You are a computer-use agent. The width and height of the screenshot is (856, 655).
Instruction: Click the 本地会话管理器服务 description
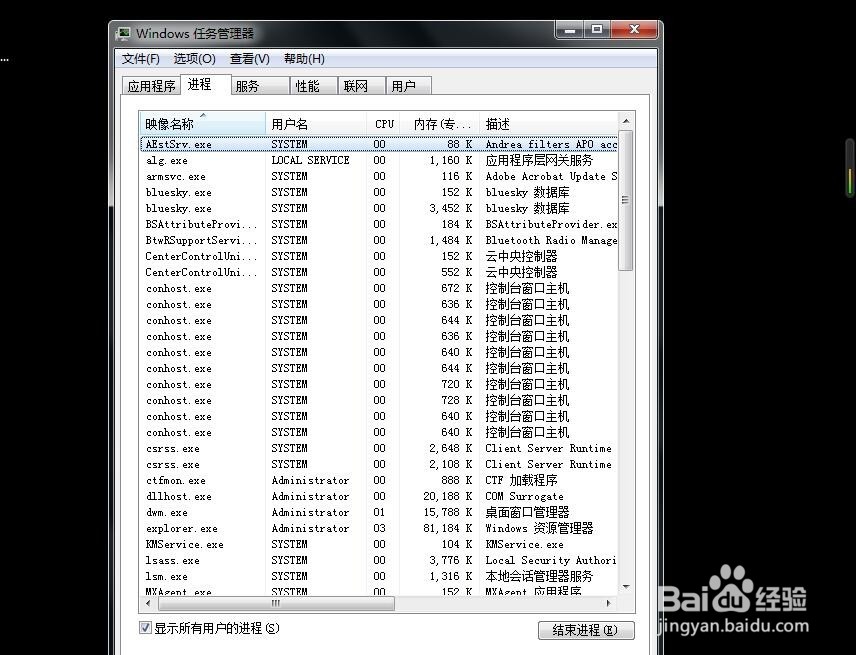pos(539,576)
